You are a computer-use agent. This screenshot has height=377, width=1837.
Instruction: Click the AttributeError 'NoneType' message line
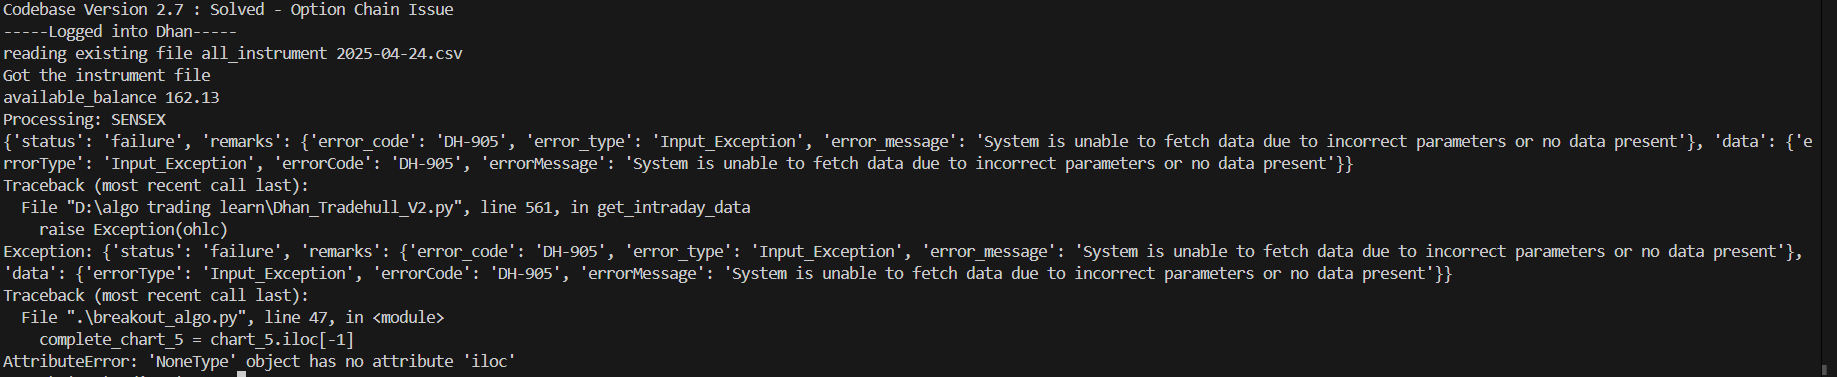pyautogui.click(x=259, y=362)
